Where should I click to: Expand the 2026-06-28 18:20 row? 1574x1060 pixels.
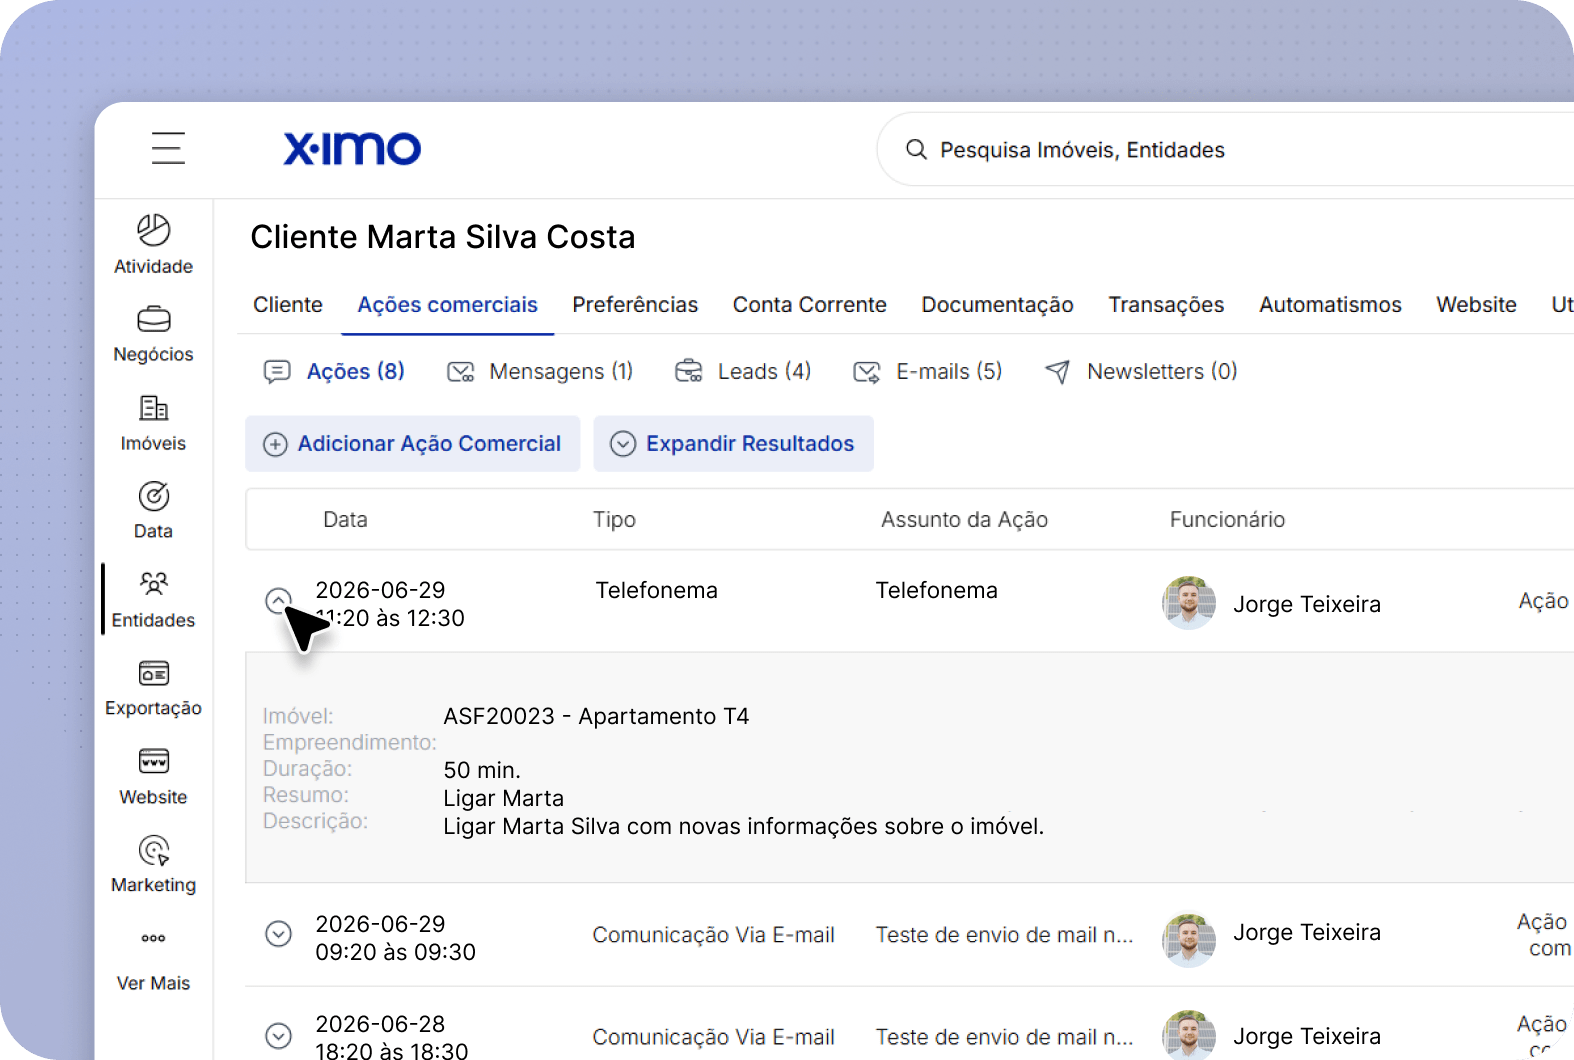click(278, 1036)
